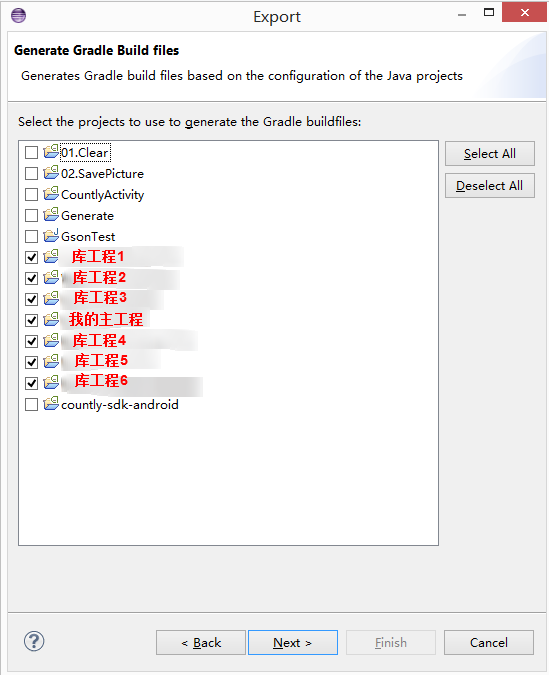Tick the countly-sdk-android checkbox
The width and height of the screenshot is (549, 675).
point(31,405)
